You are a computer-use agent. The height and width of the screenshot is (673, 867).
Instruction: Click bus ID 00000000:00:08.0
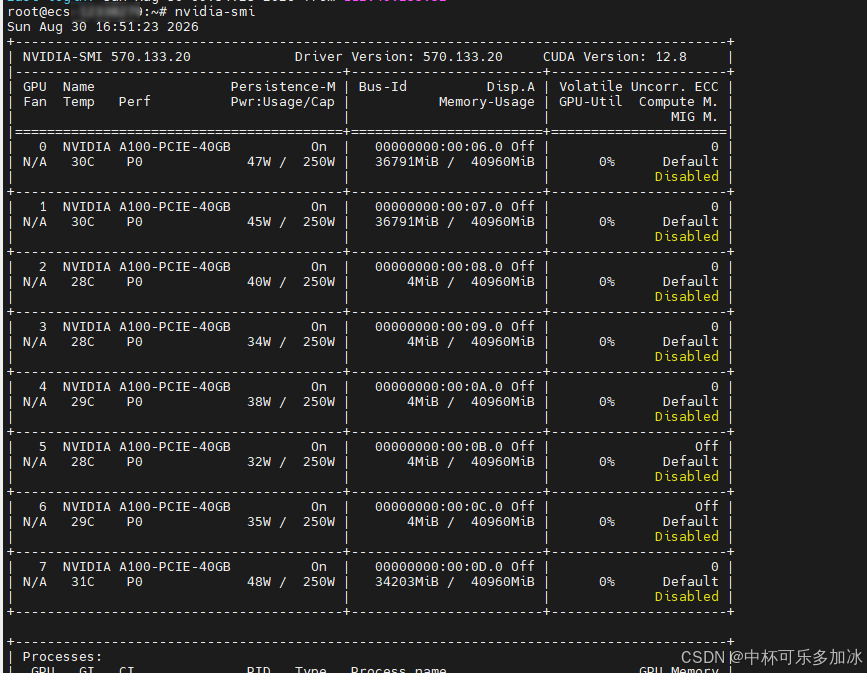[x=439, y=267]
